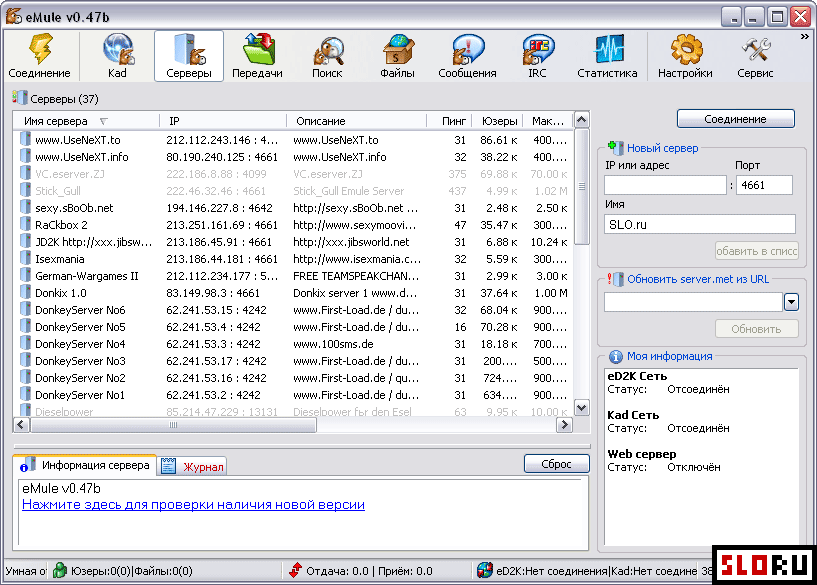The image size is (817, 585).
Task: Click the new version check link
Action: (x=193, y=504)
